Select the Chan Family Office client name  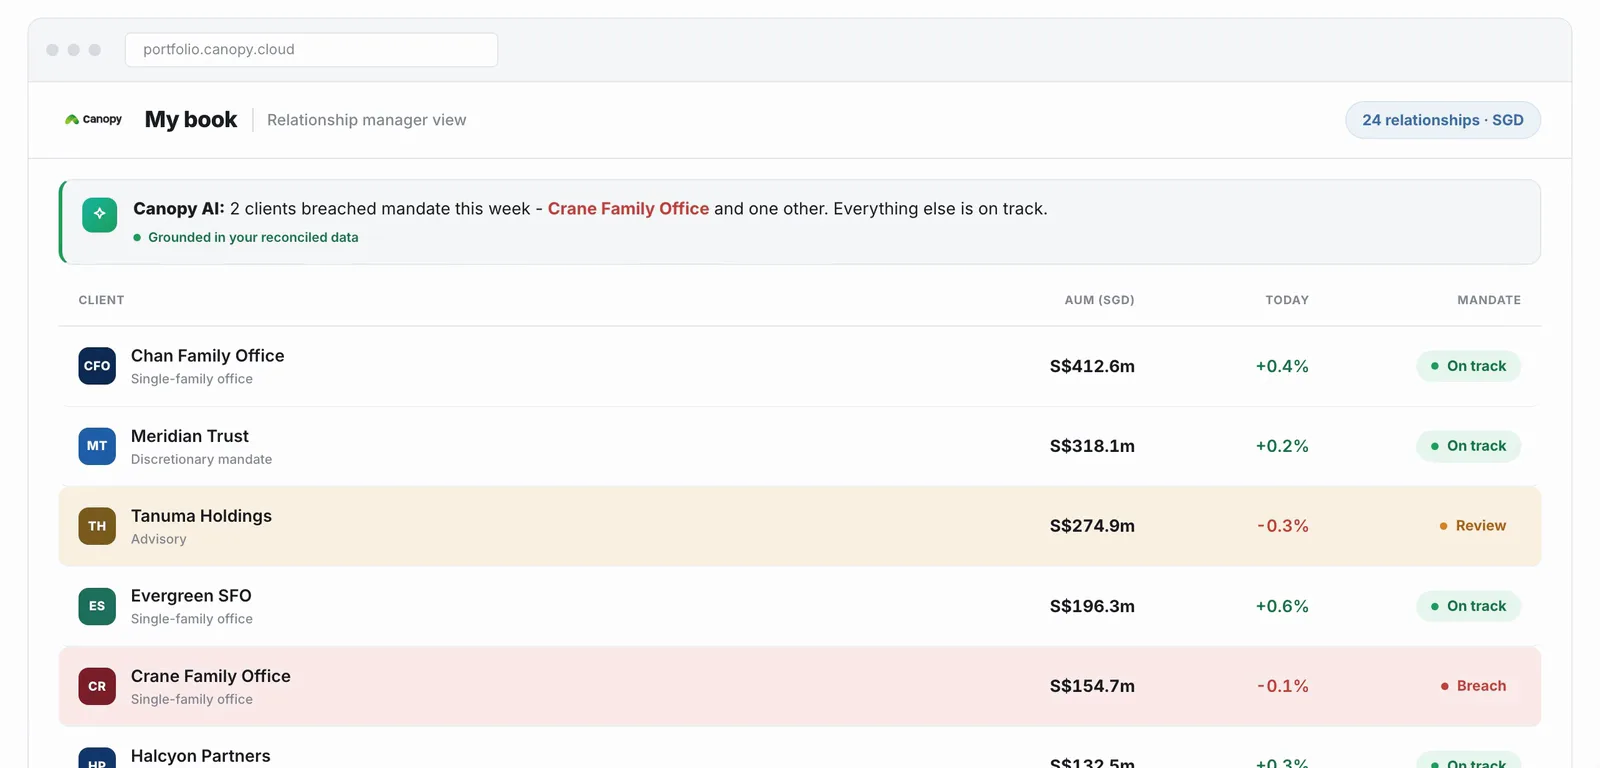208,356
